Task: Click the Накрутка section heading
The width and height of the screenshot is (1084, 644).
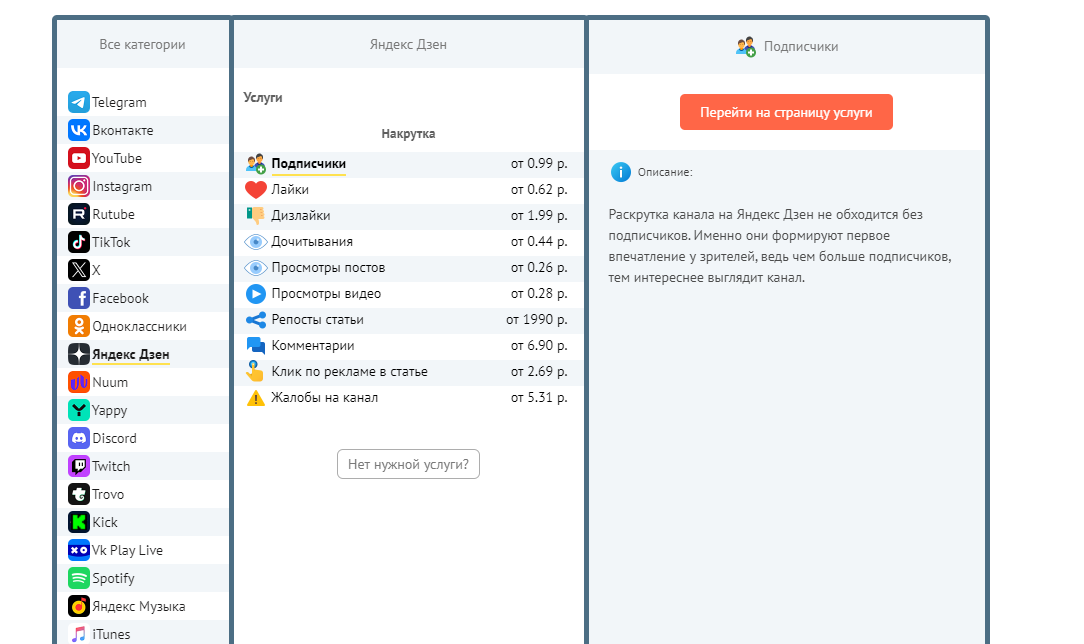Action: click(408, 133)
